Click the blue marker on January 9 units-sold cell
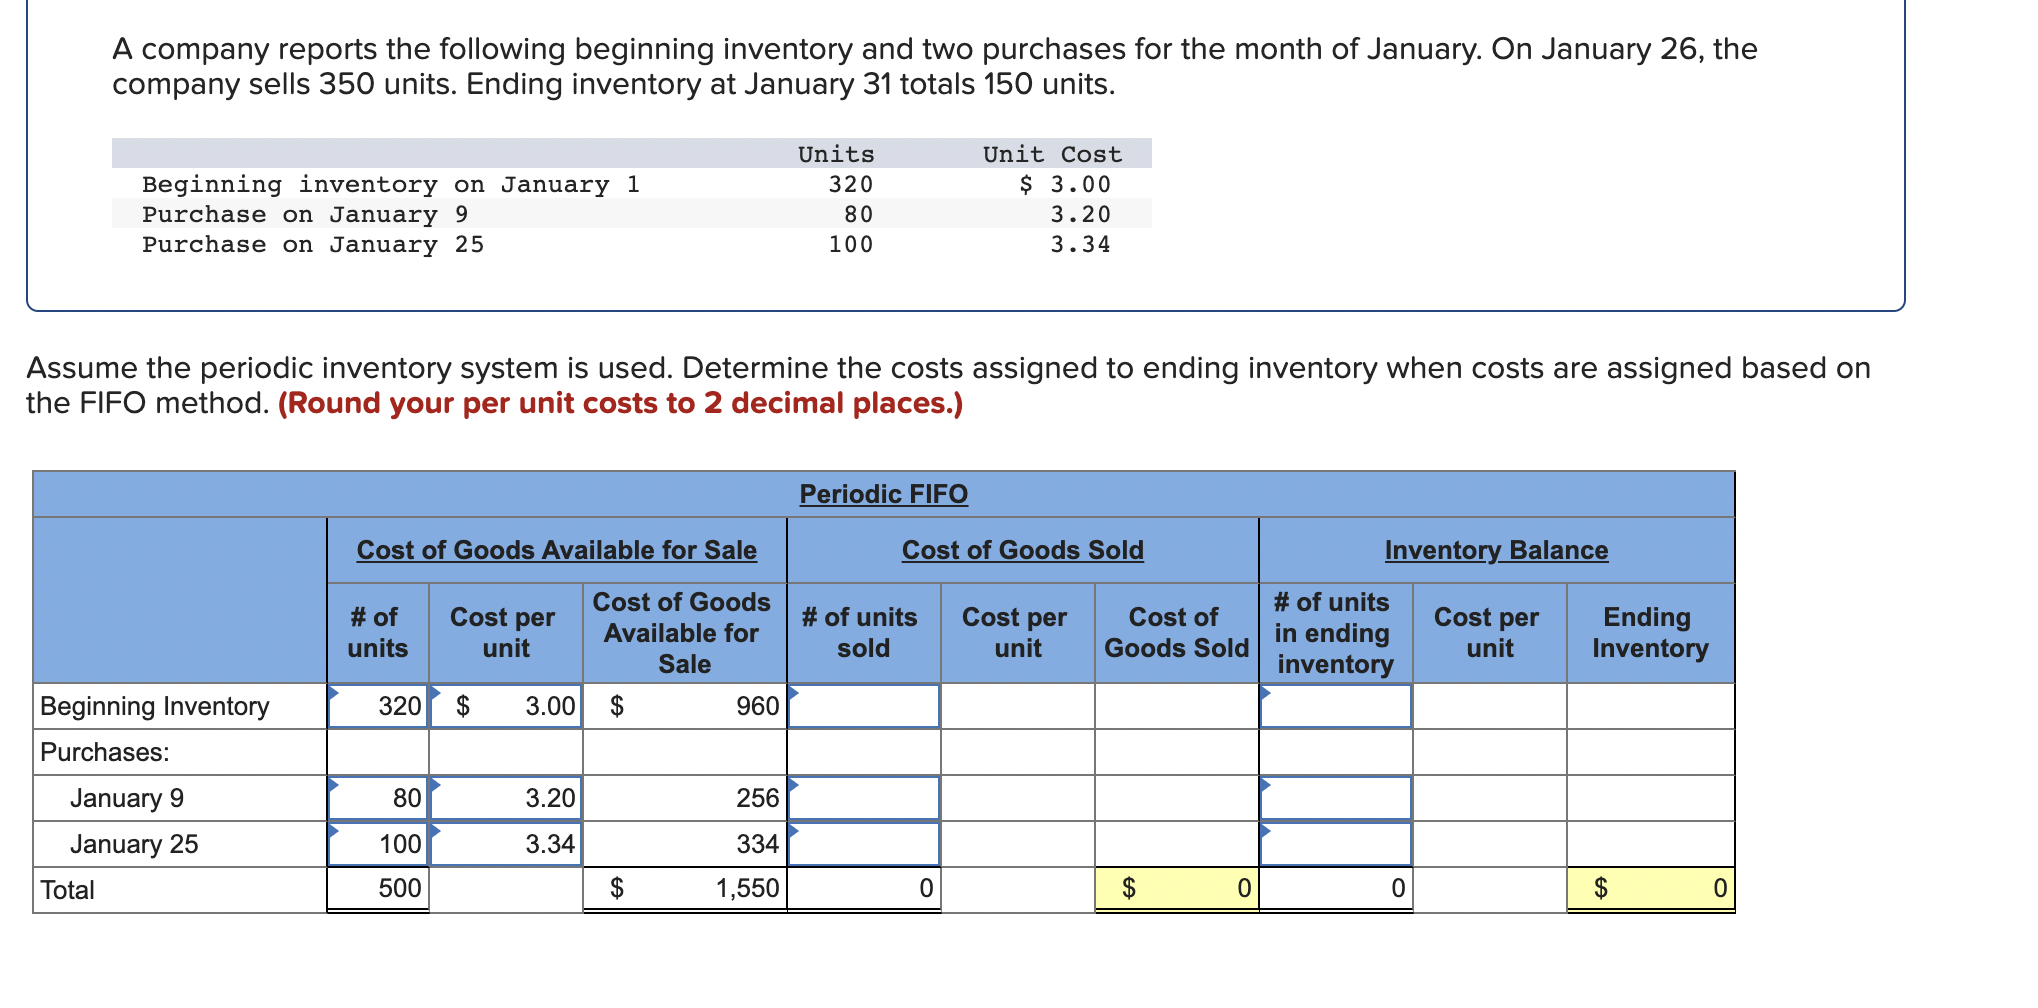This screenshot has width=2038, height=1008. pos(792,784)
